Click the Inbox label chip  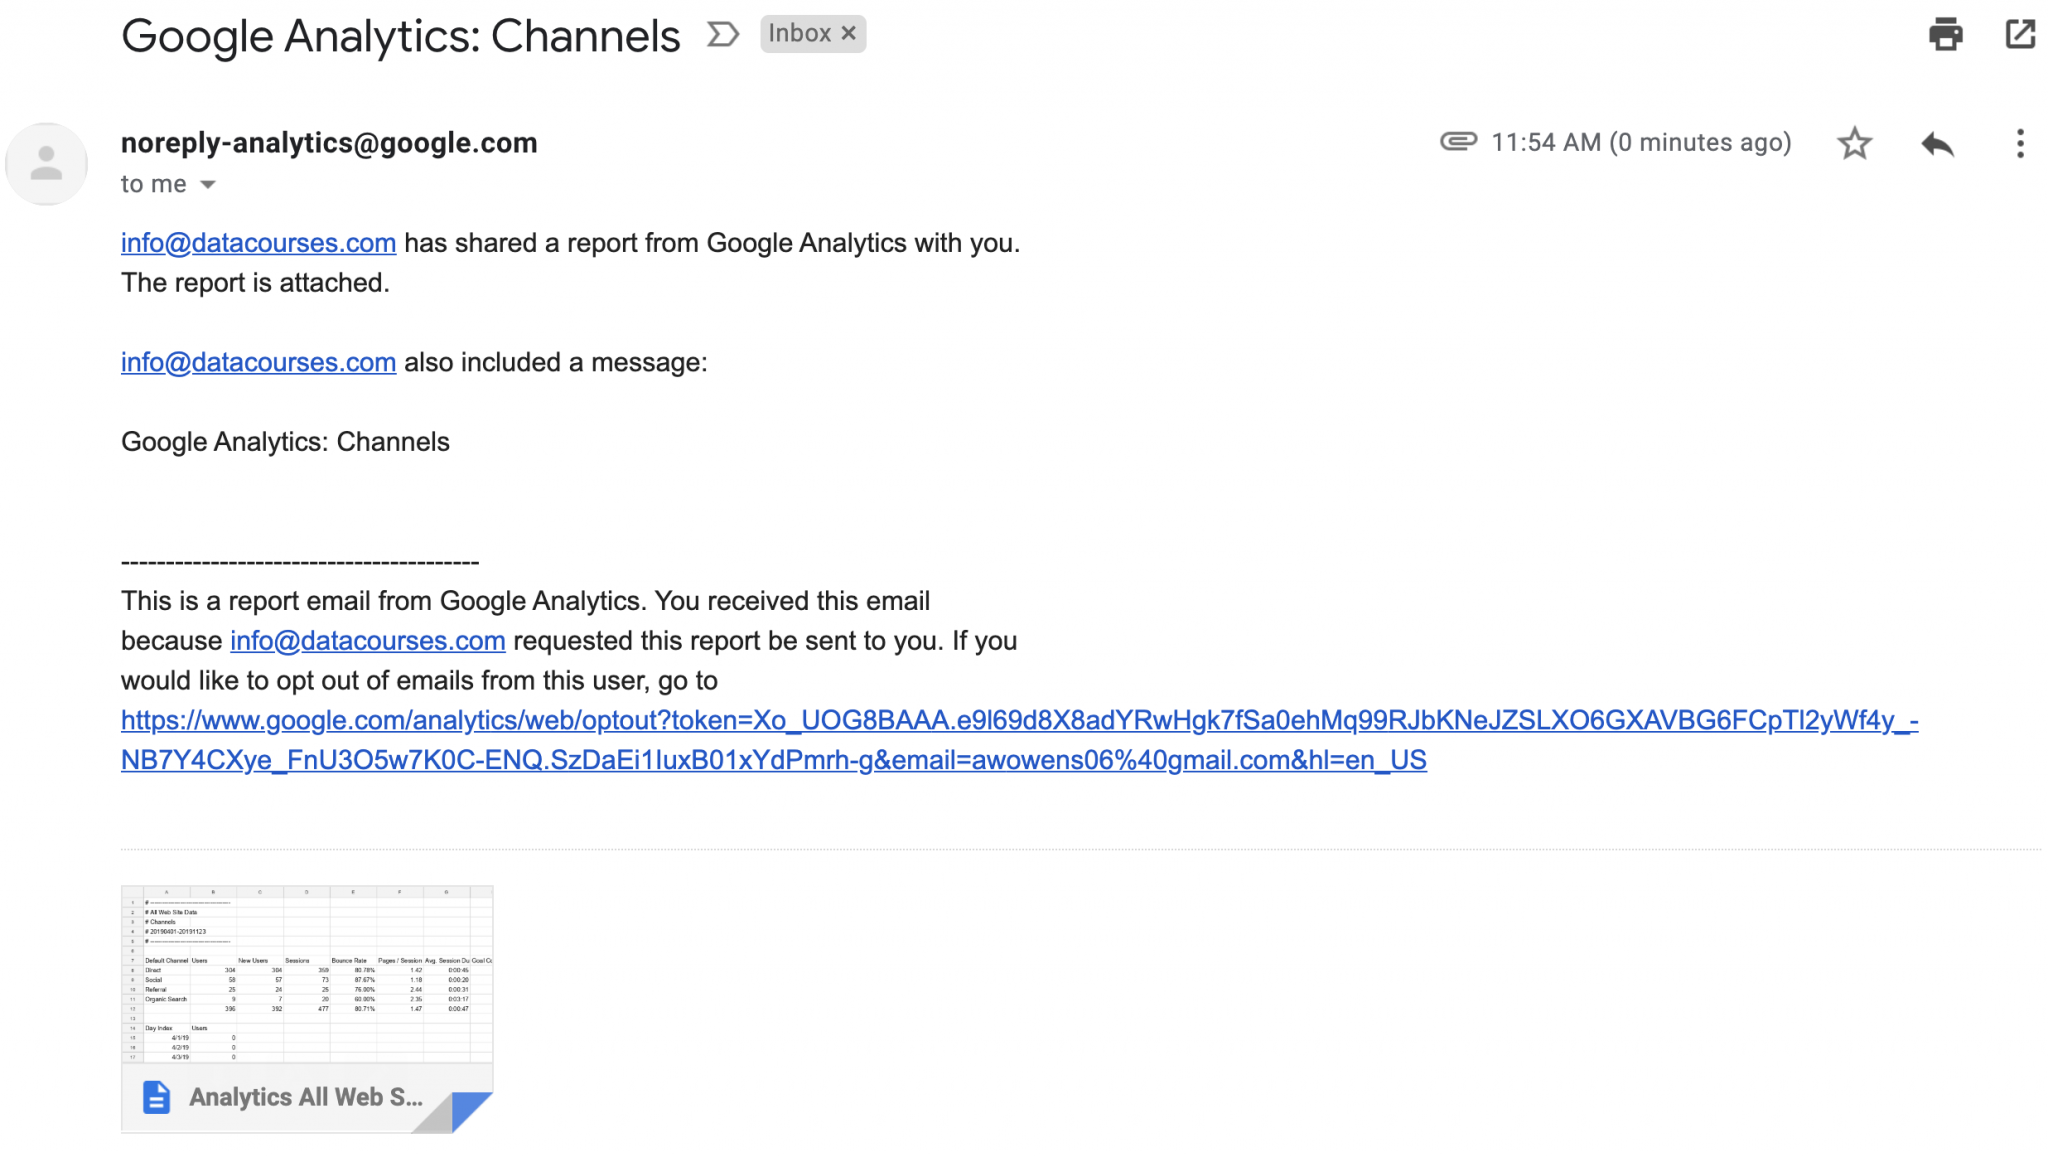point(800,33)
